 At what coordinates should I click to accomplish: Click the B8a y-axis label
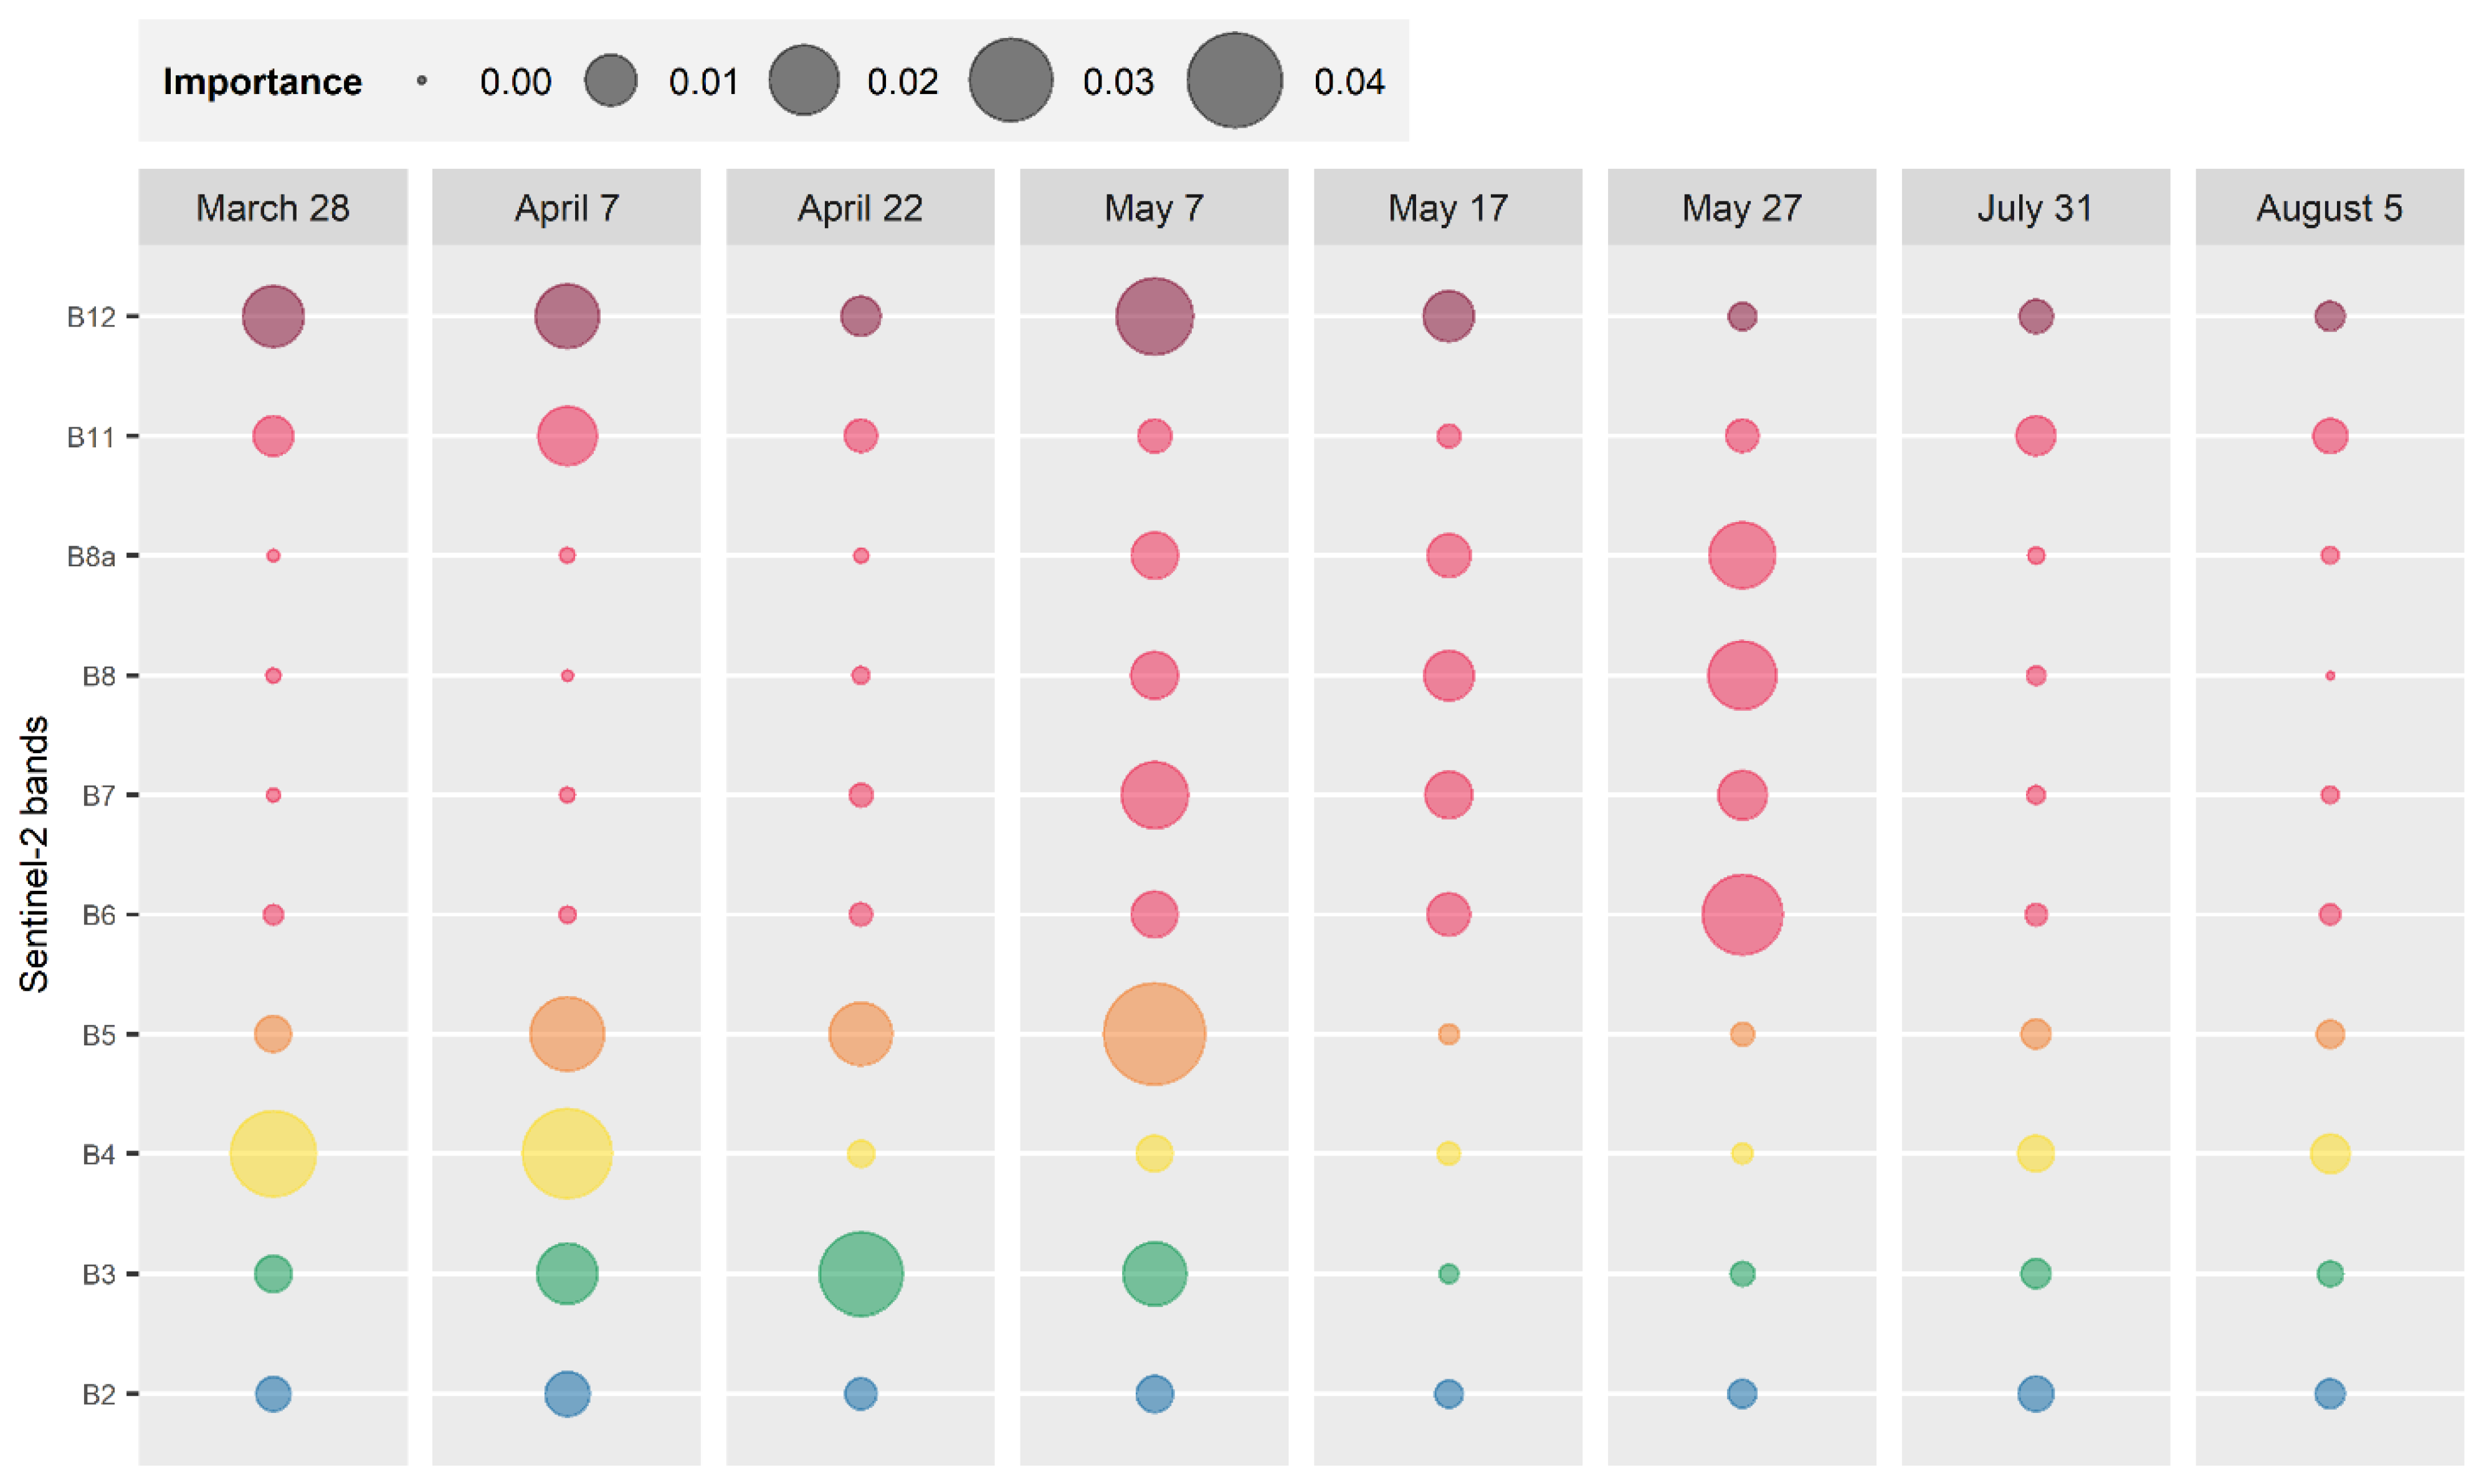click(x=90, y=556)
